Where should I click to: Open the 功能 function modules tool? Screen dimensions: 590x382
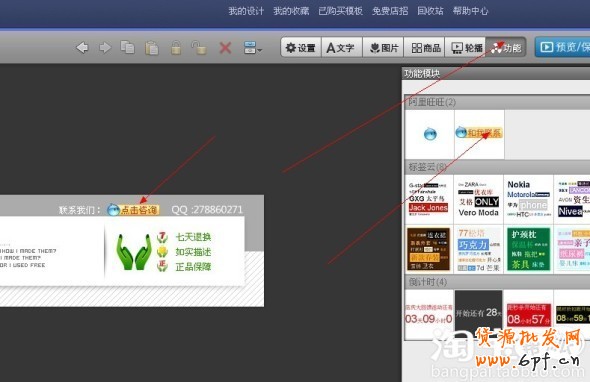[x=506, y=47]
